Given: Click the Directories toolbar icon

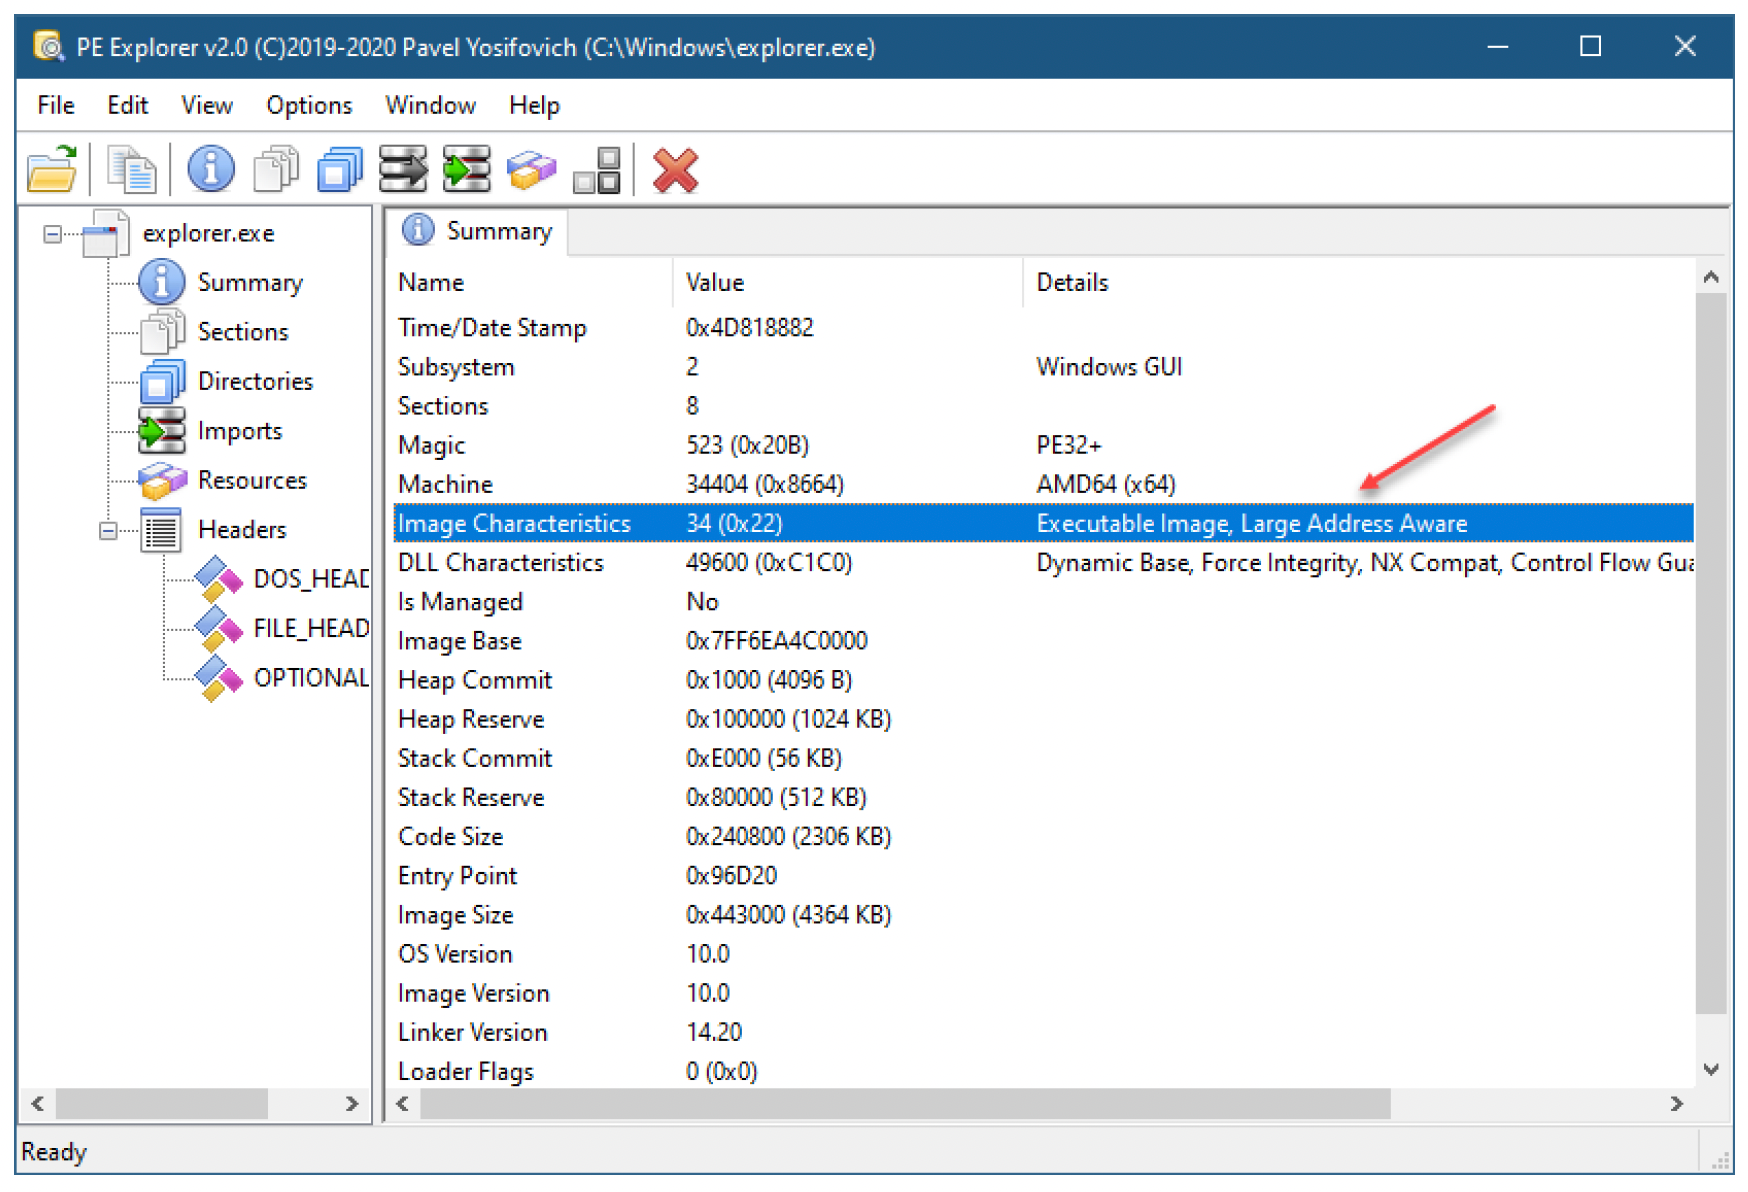Looking at the screenshot, I should point(340,169).
